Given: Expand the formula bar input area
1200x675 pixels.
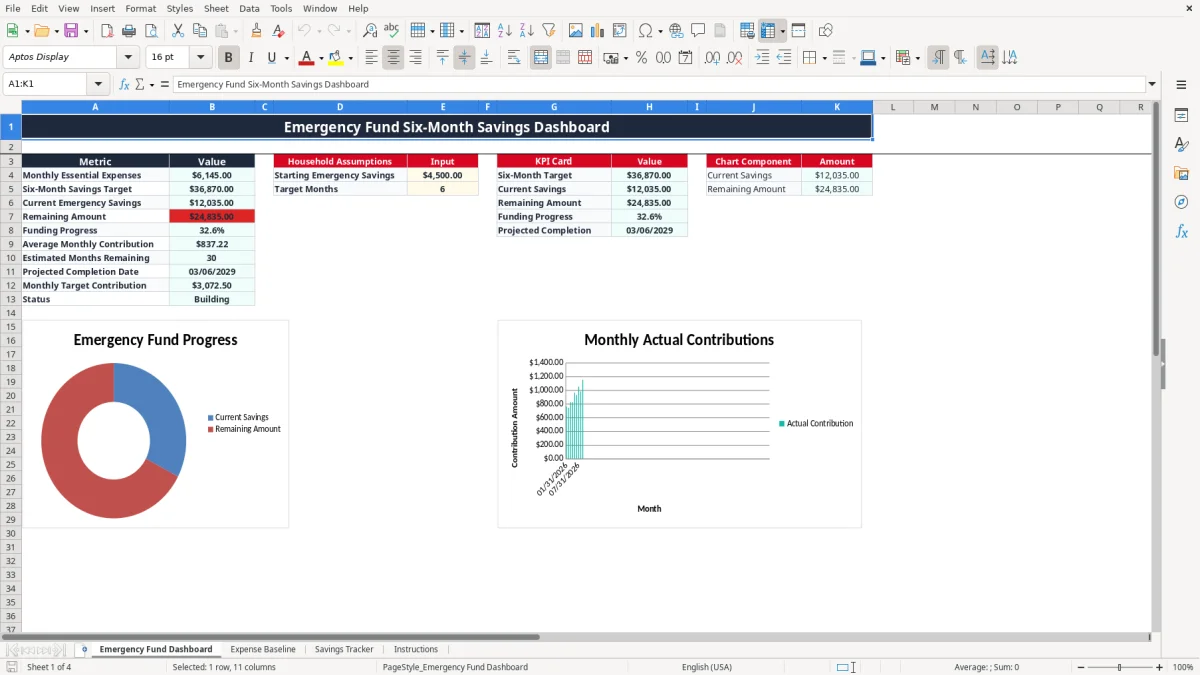Looking at the screenshot, I should coord(1152,84).
